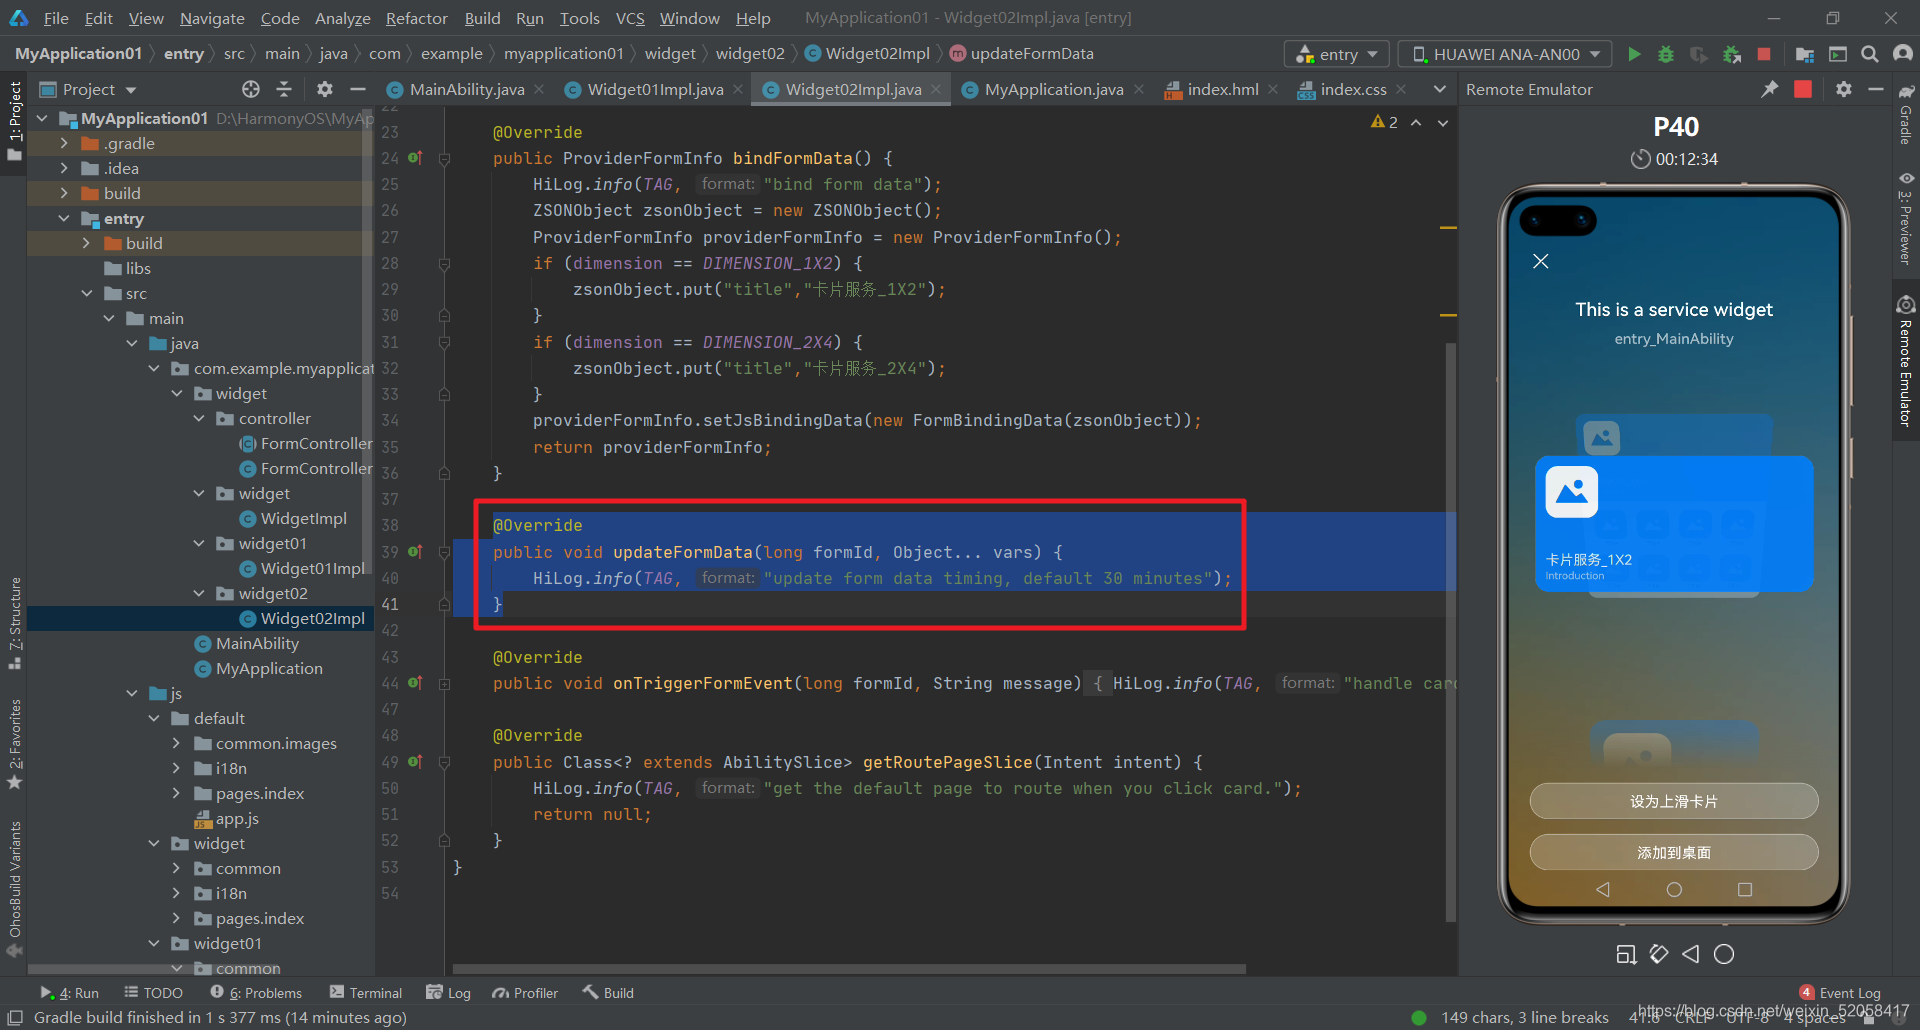Rotate the emulator screen icon

click(1659, 954)
